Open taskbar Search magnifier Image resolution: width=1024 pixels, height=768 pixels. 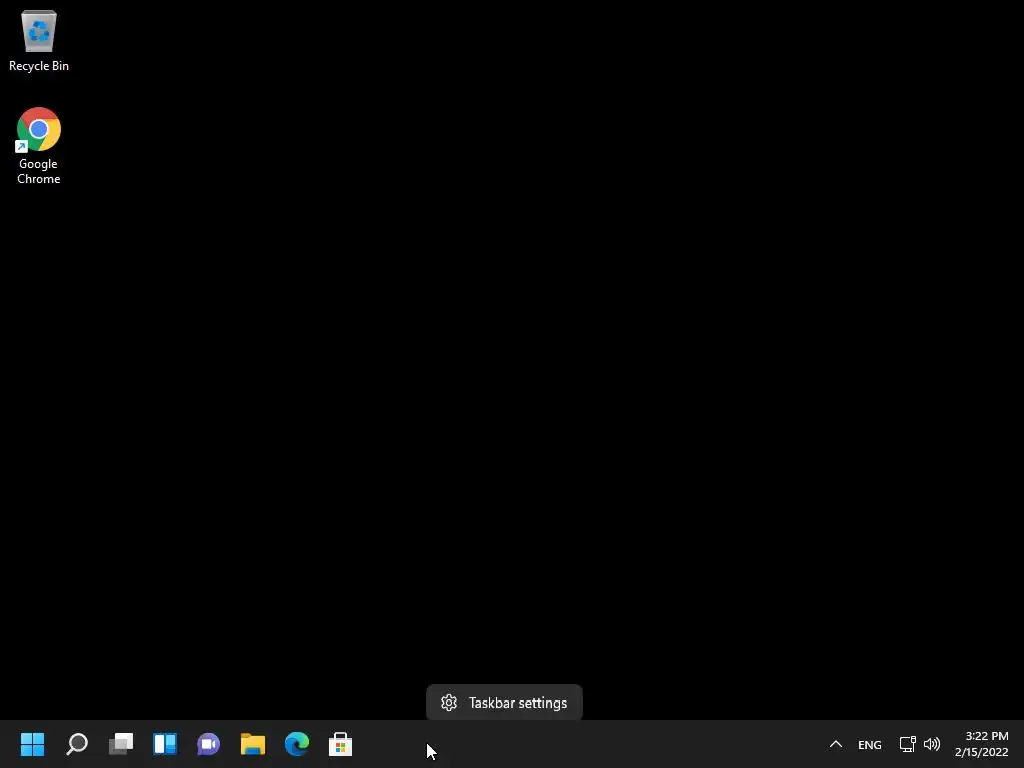pos(77,744)
